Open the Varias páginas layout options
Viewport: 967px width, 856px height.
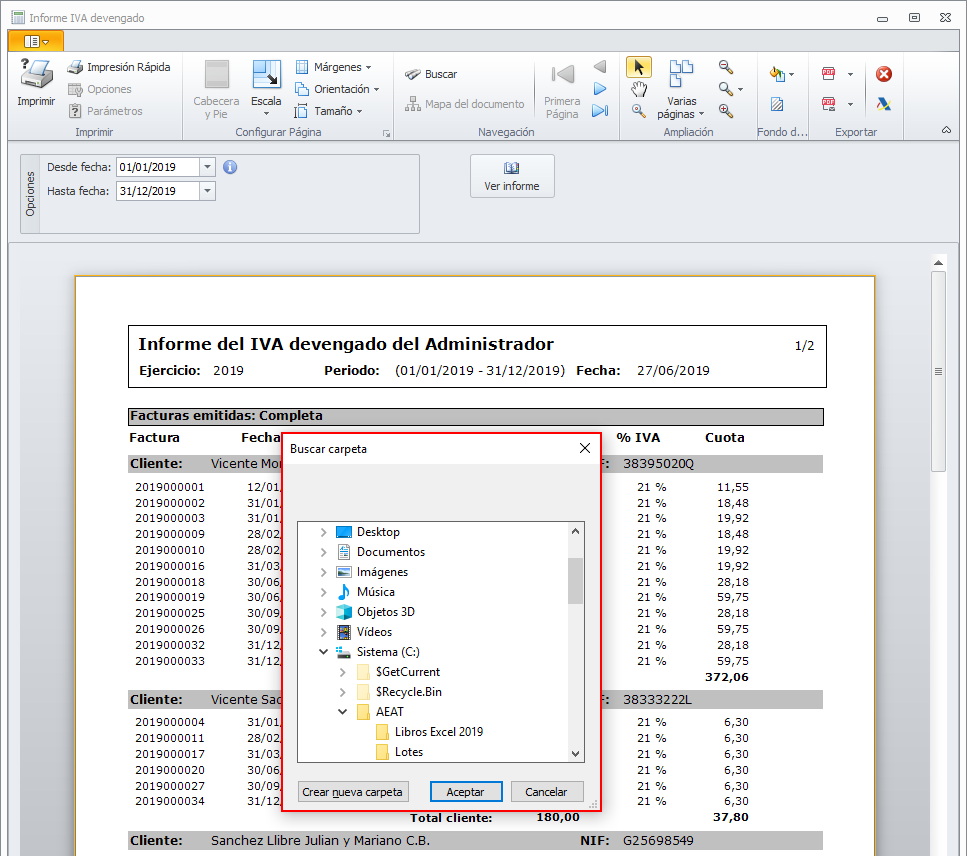click(x=682, y=90)
